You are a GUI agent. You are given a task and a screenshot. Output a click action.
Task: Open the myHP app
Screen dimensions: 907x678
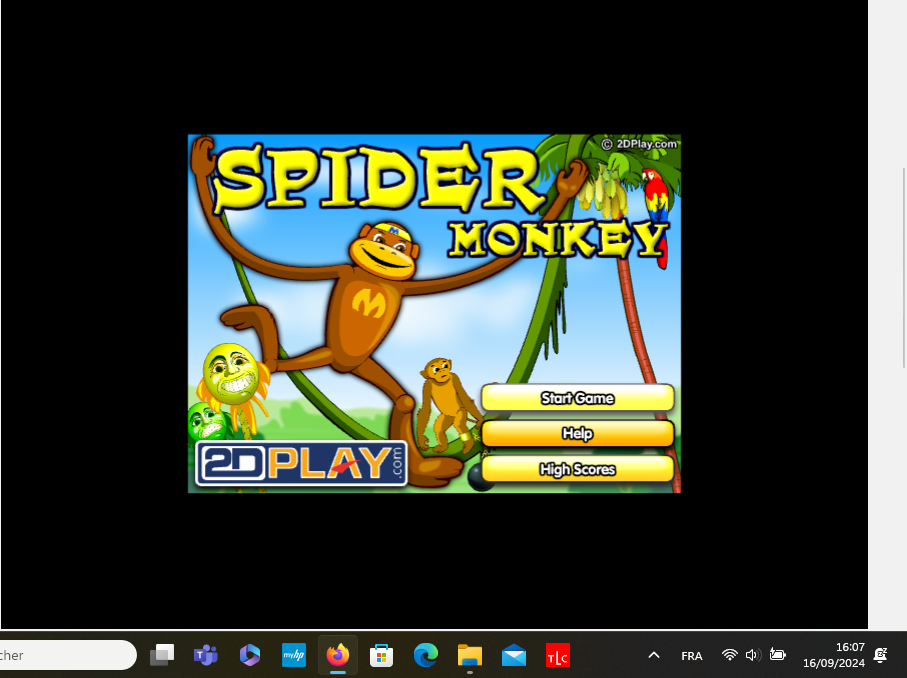pos(294,655)
